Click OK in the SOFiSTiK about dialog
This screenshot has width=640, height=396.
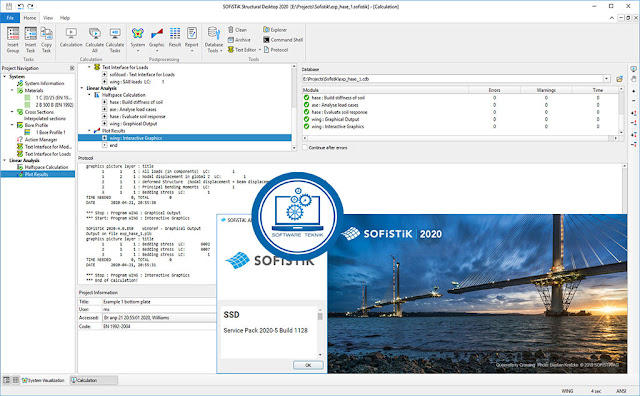[x=308, y=365]
